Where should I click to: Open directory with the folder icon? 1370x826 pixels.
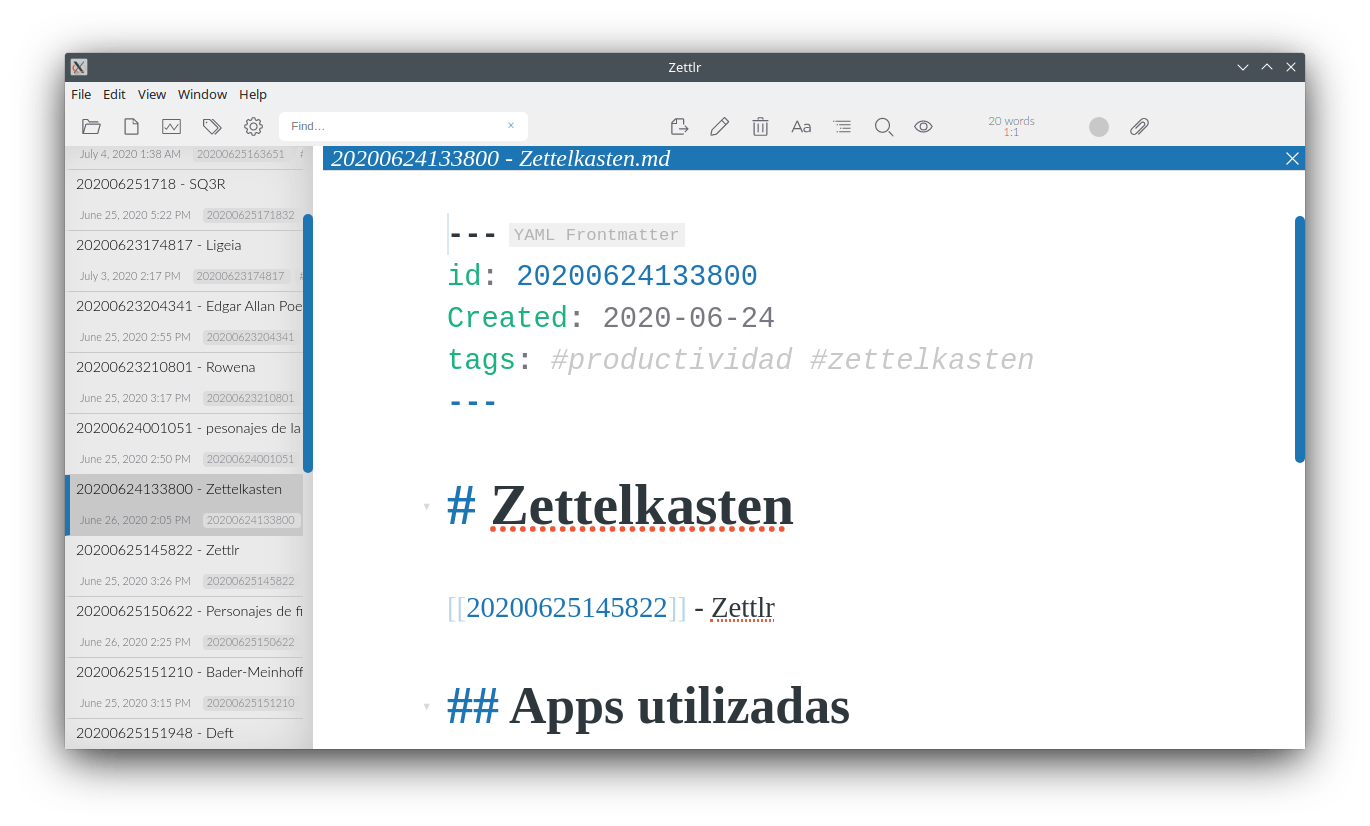point(91,126)
